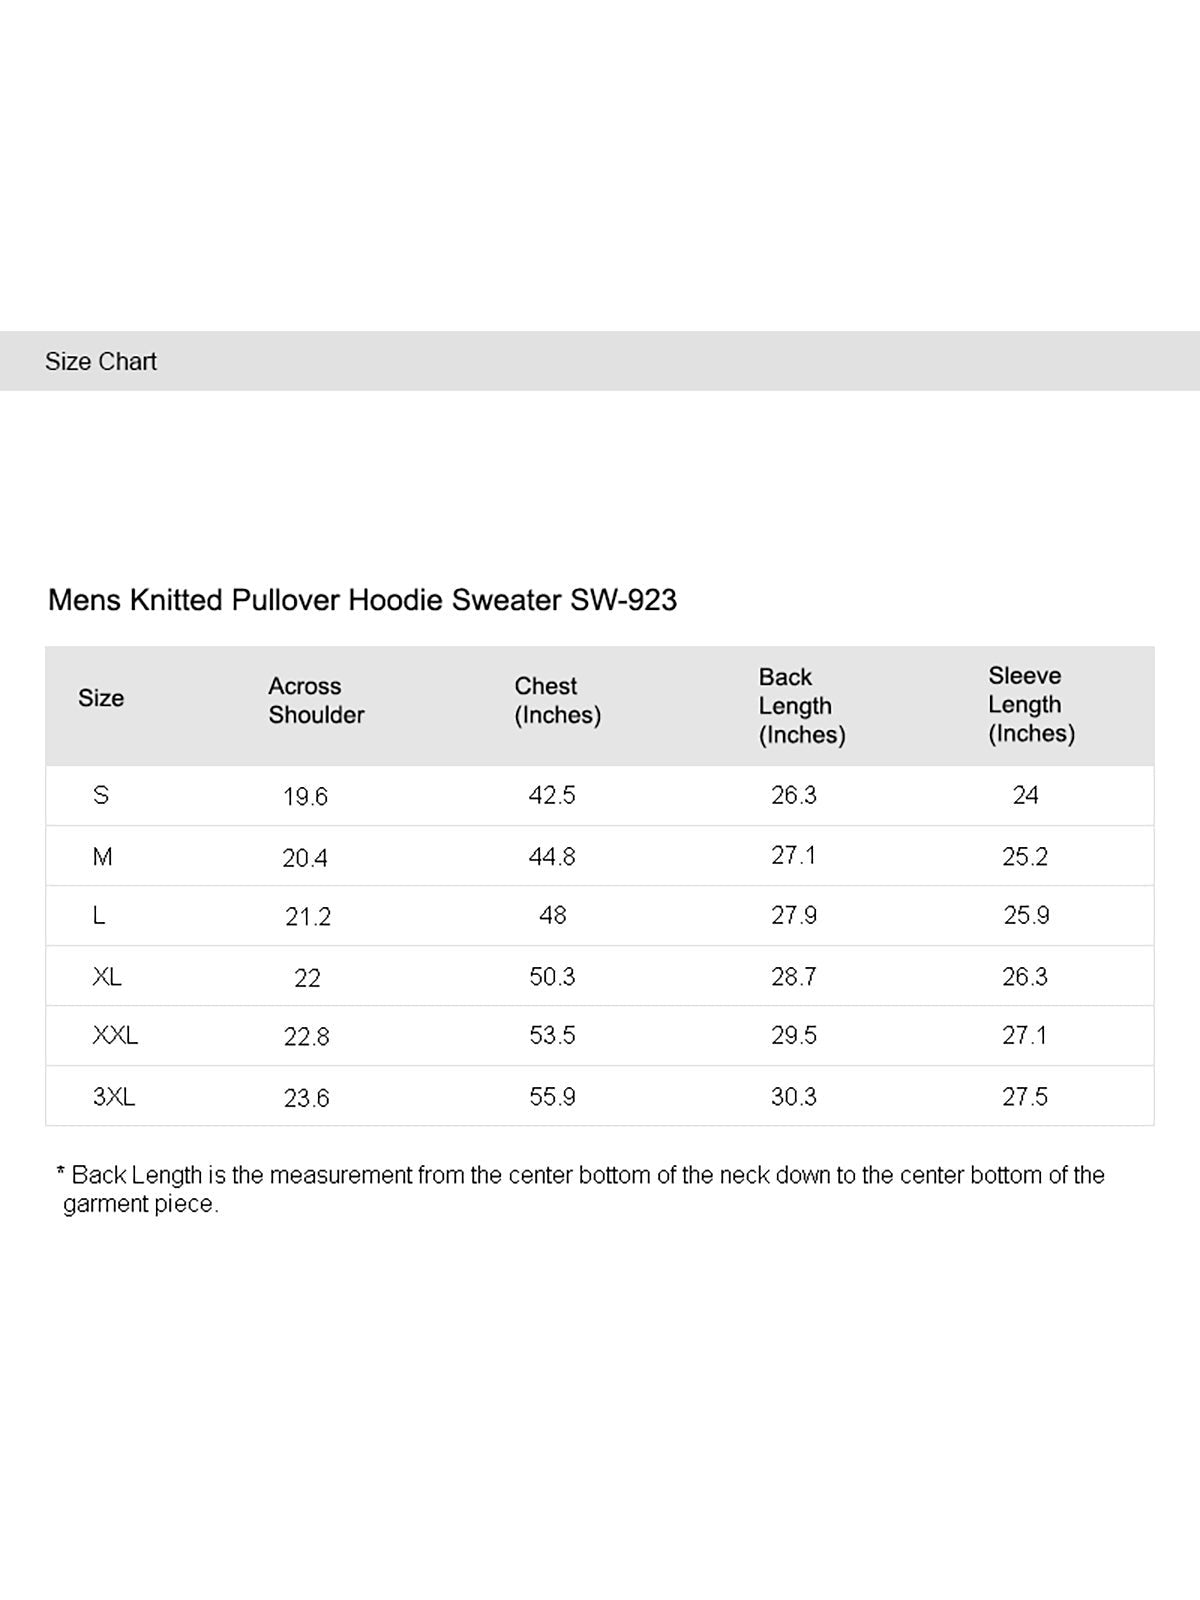
Task: Select the Across Shoulder column header
Action: point(316,700)
